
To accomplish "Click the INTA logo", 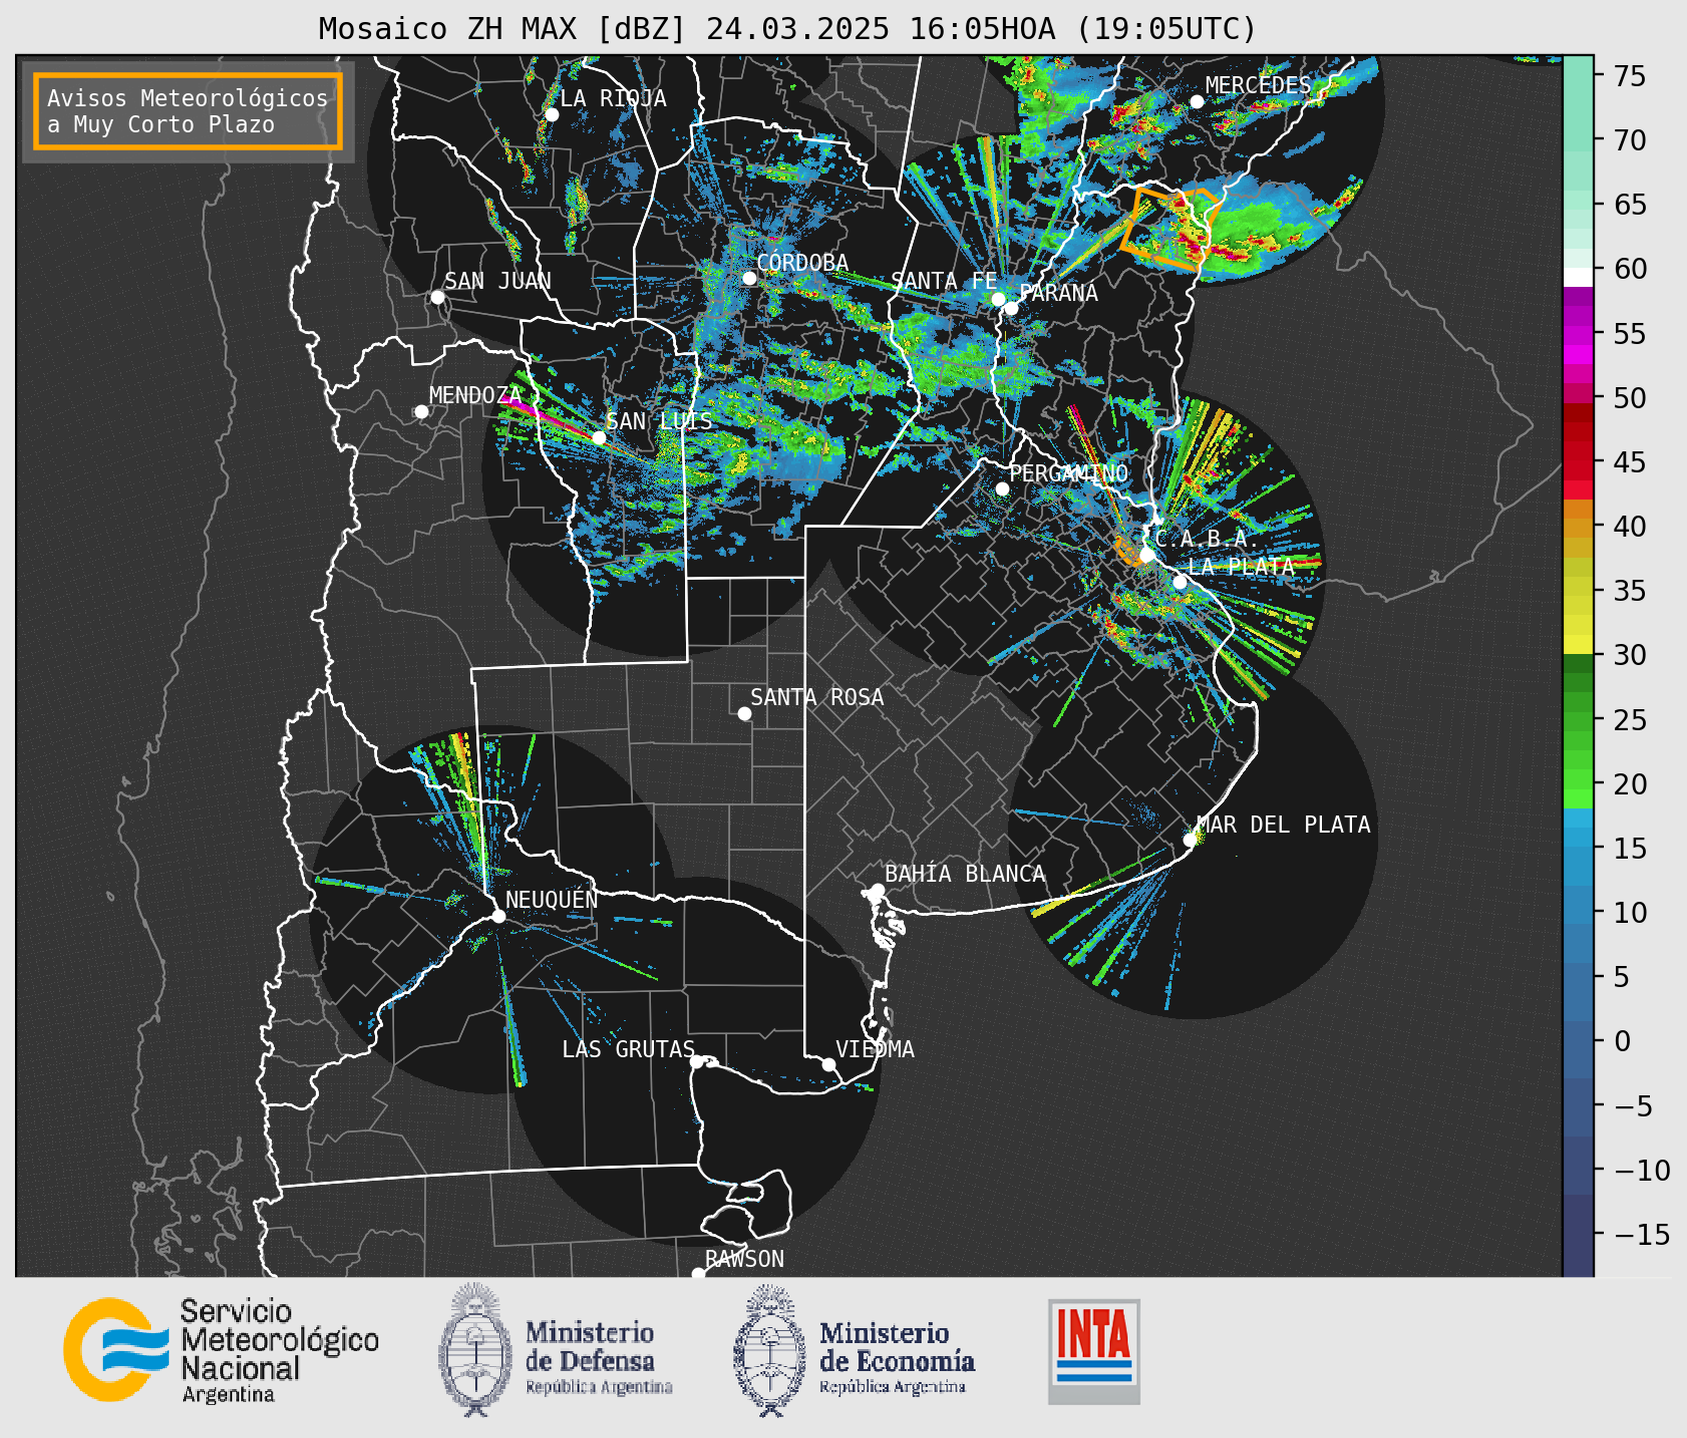I will 1094,1351.
